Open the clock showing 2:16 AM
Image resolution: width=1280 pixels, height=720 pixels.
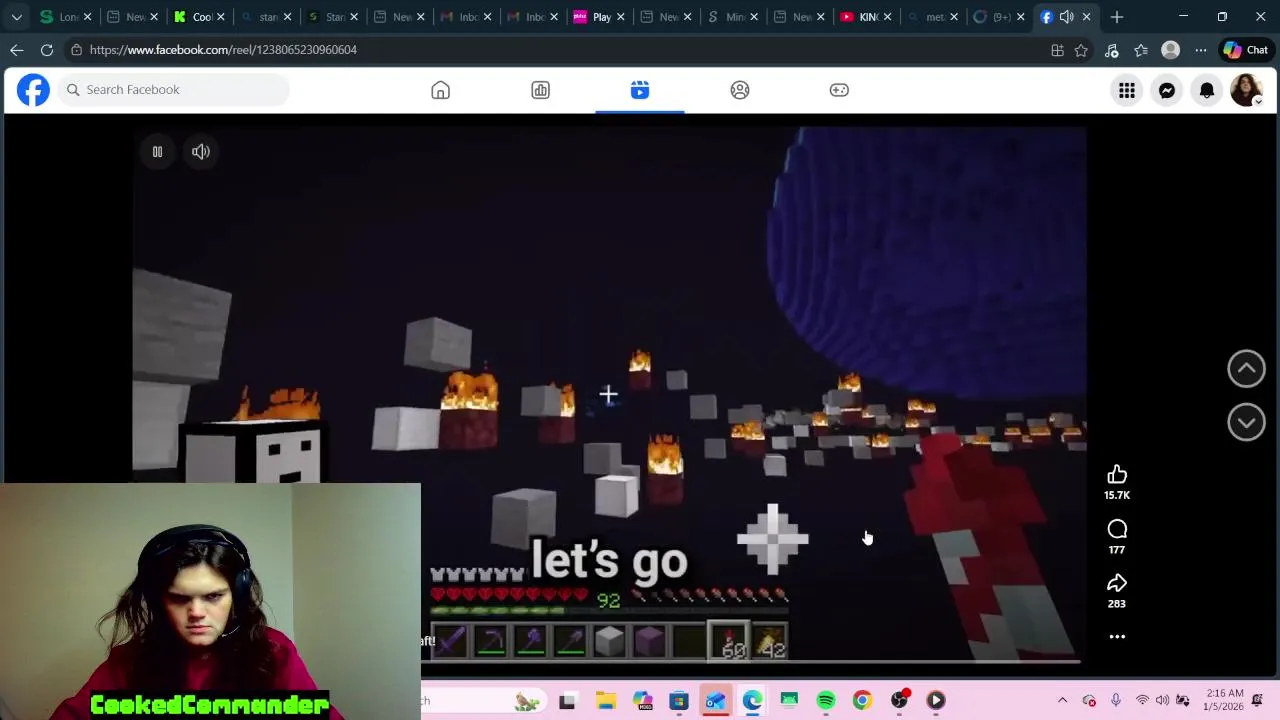(1225, 700)
